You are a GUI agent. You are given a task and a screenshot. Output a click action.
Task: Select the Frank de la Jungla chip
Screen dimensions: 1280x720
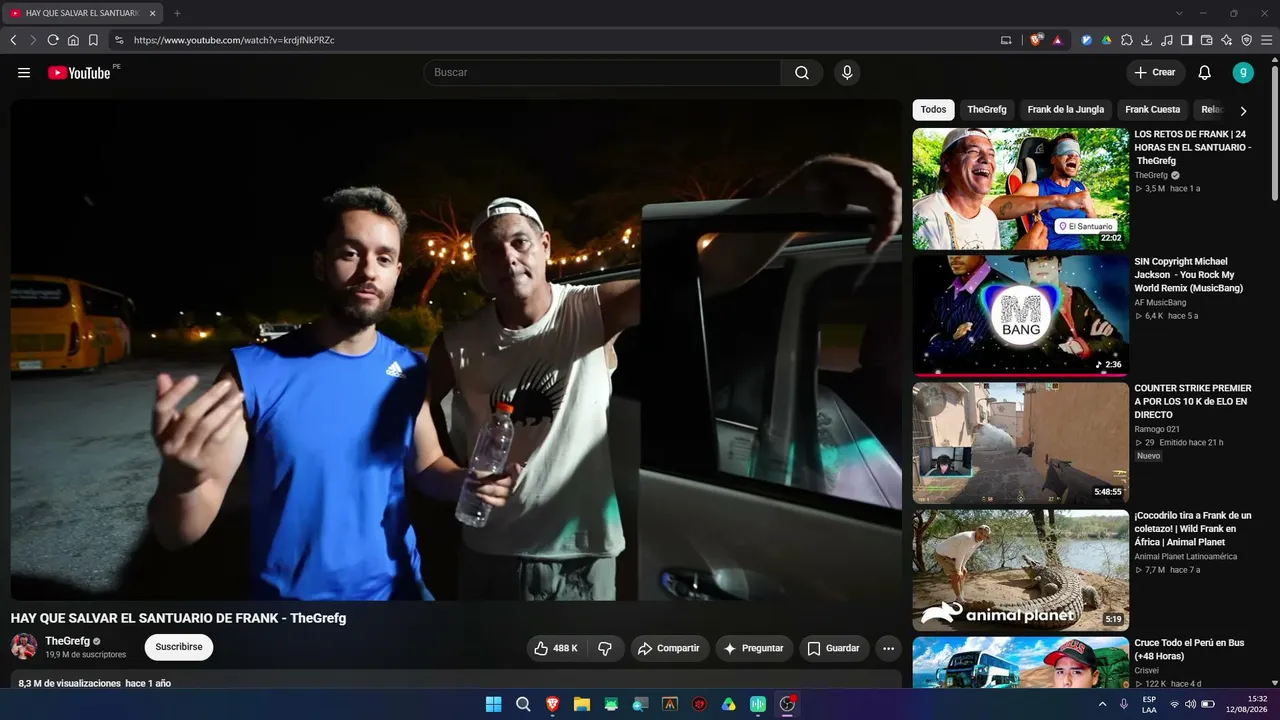(1066, 110)
